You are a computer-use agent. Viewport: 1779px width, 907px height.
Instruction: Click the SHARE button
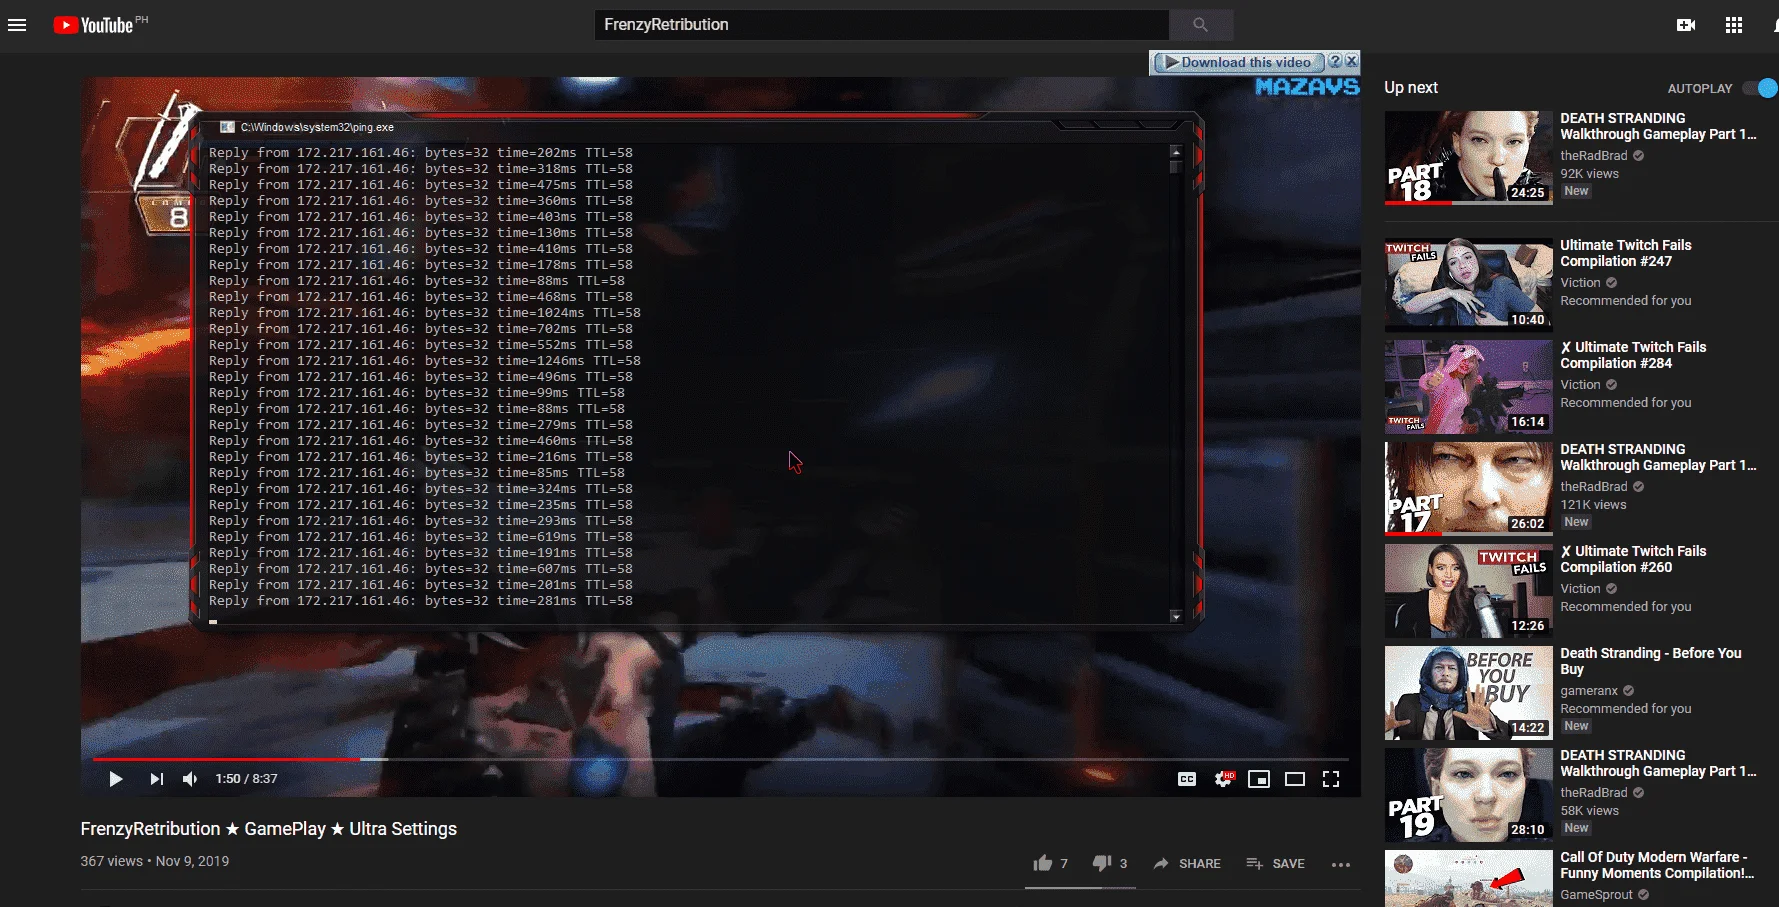click(x=1187, y=863)
